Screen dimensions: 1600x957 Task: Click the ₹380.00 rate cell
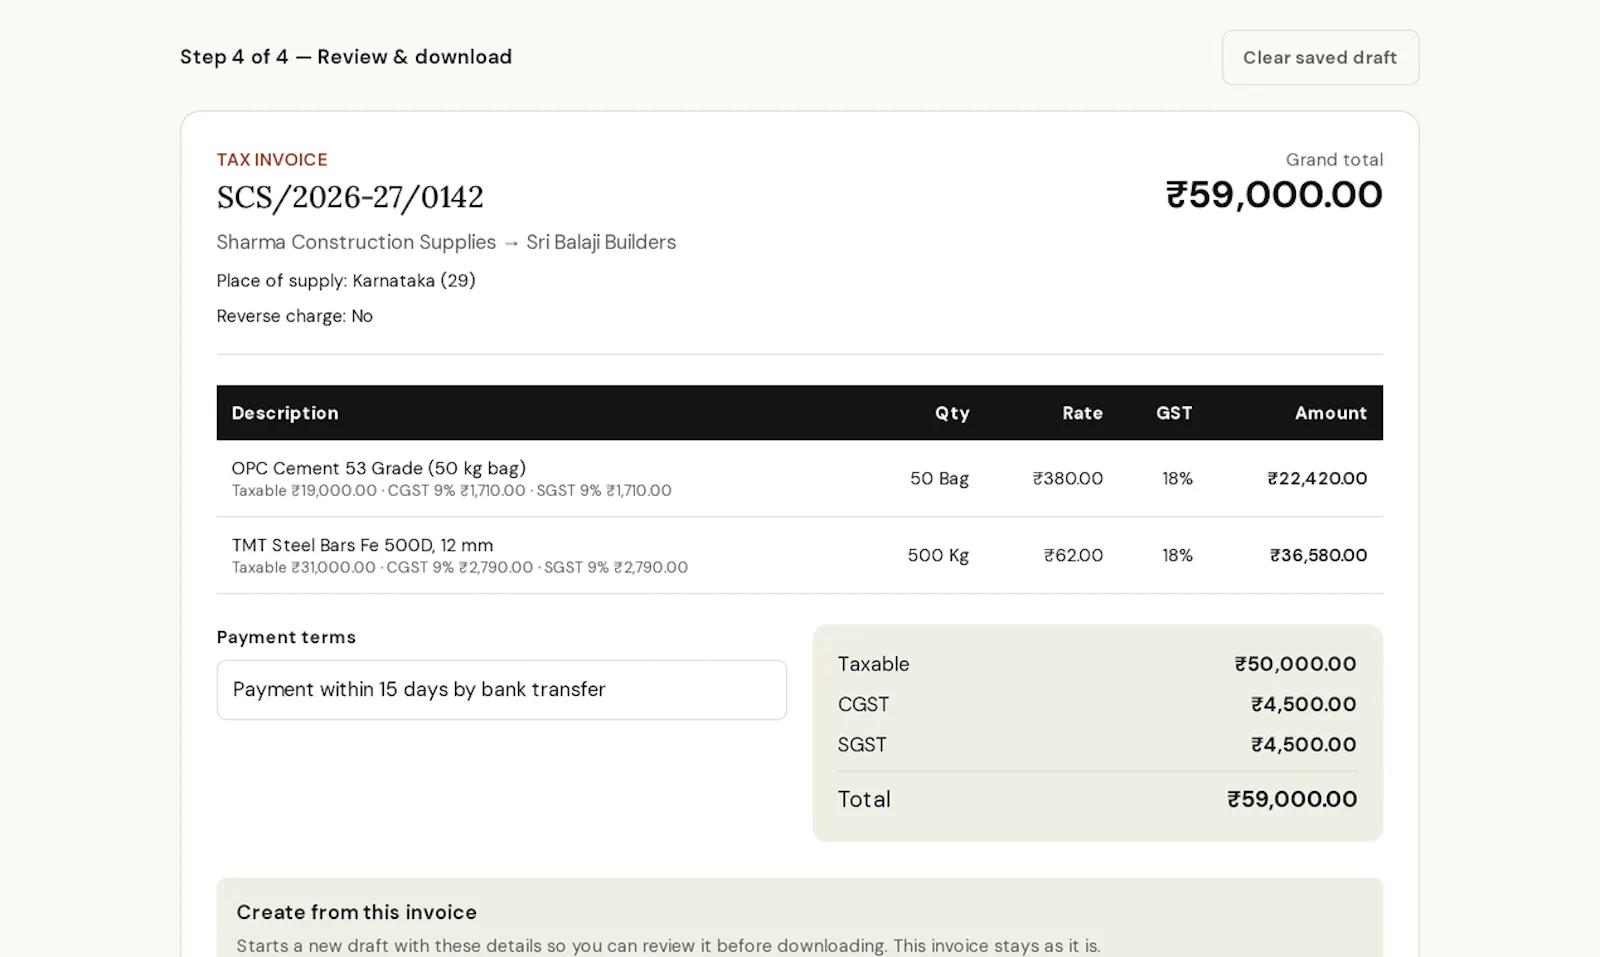tap(1068, 479)
